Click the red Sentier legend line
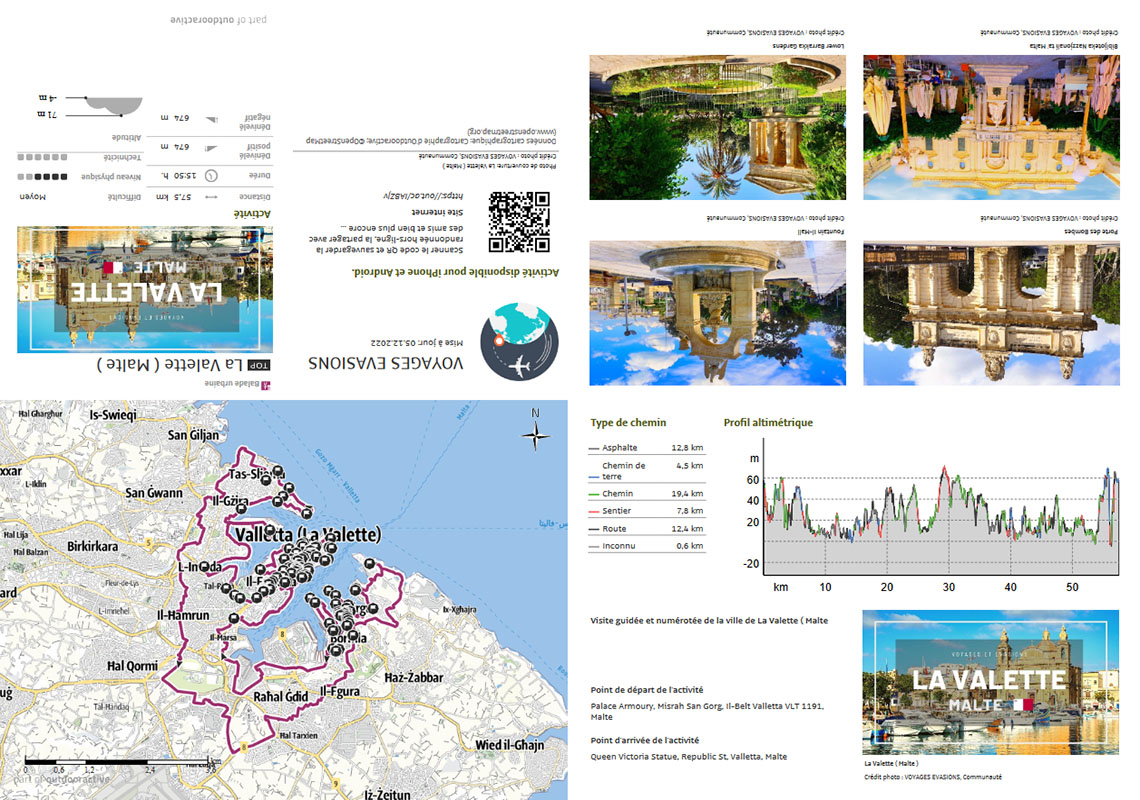Viewport: 1140px width, 800px height. (594, 511)
